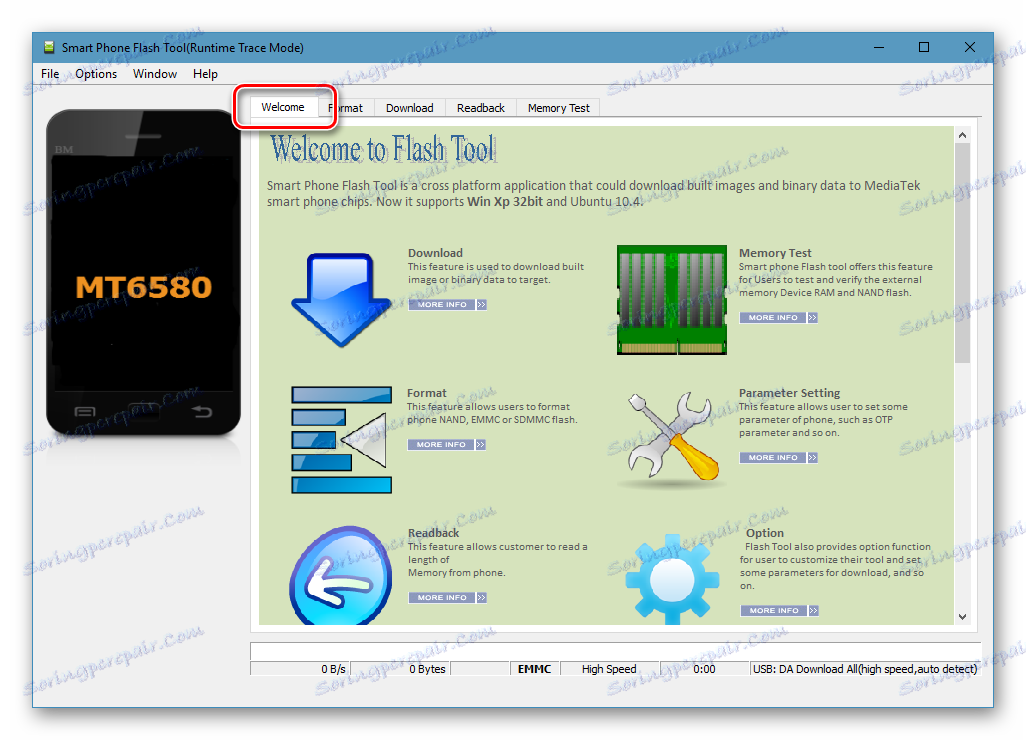The image size is (1026, 740).
Task: Switch to the Readback tab
Action: [481, 108]
